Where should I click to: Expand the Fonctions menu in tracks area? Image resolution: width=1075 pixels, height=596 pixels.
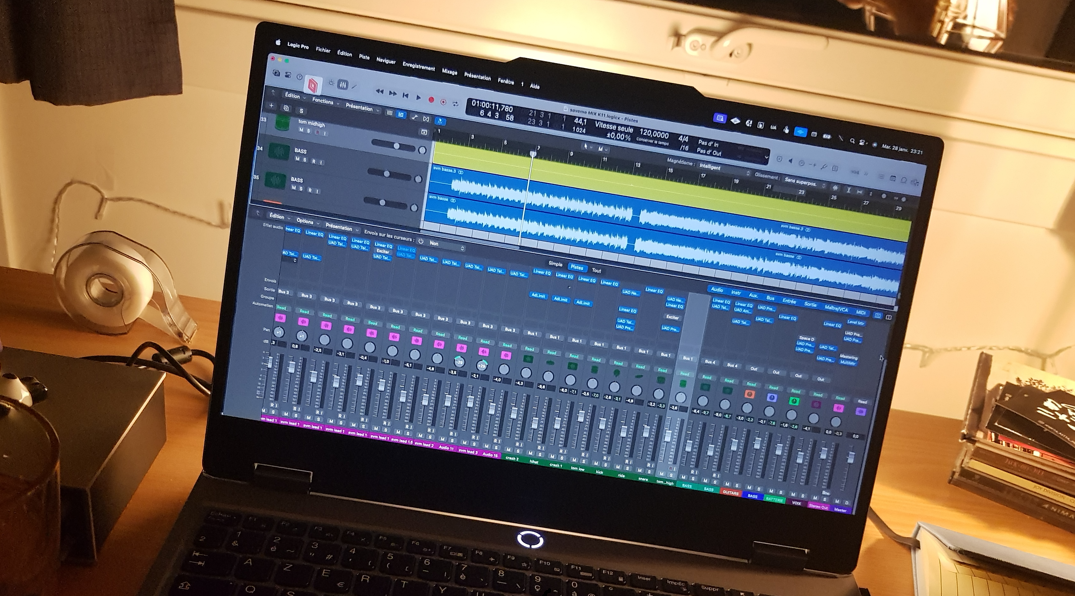tap(323, 101)
